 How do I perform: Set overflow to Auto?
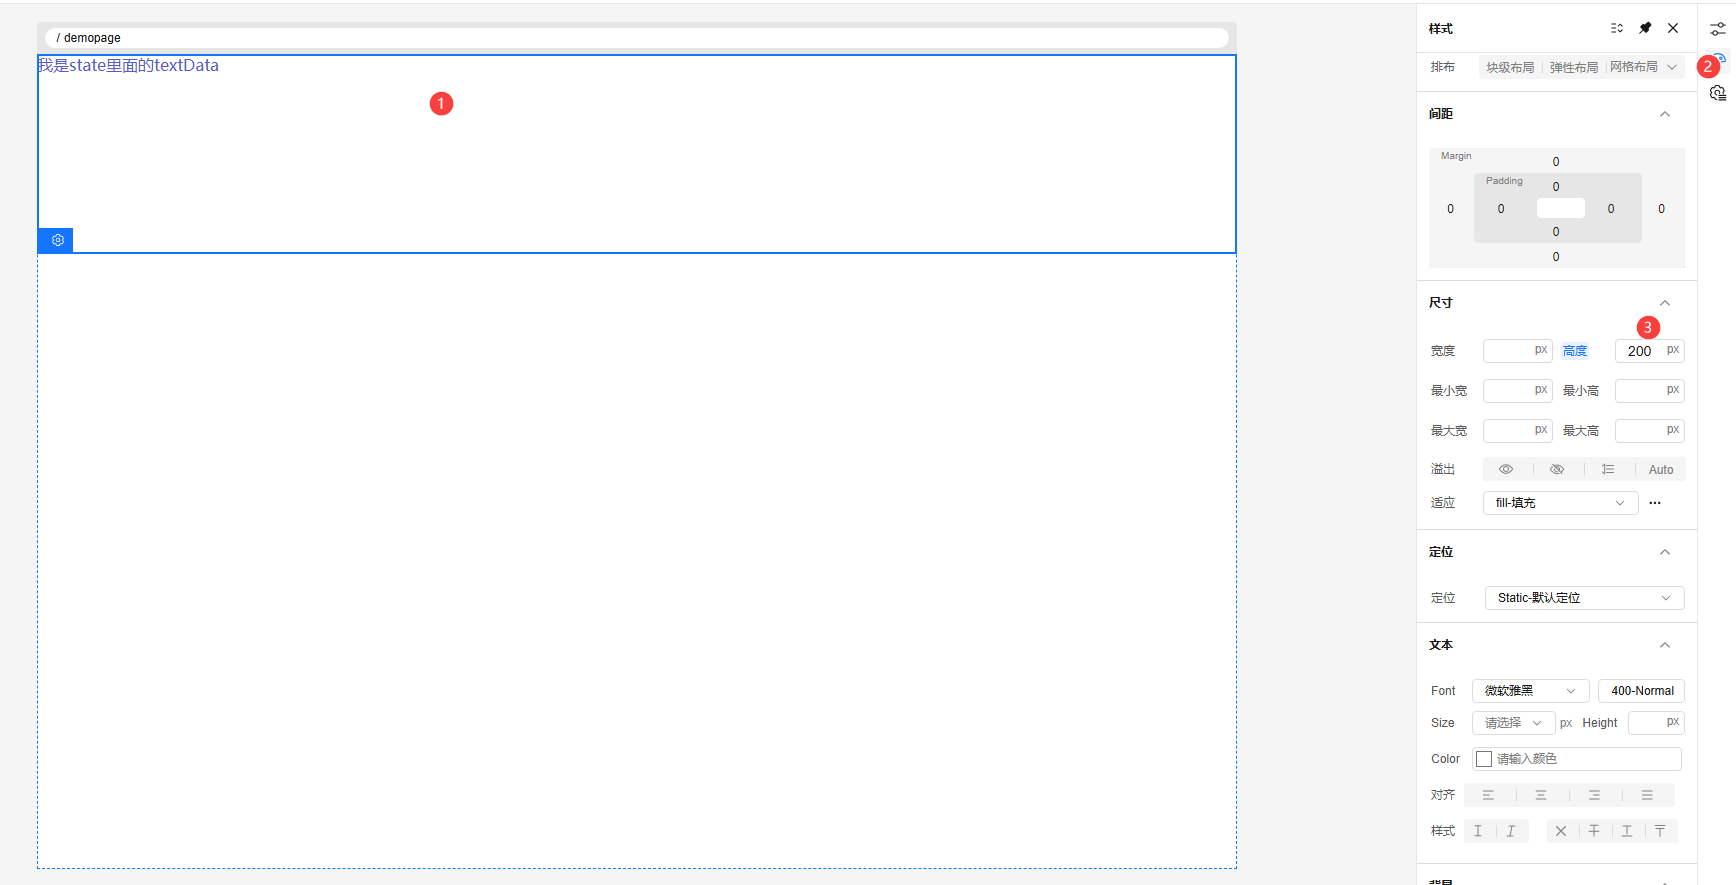click(1660, 470)
